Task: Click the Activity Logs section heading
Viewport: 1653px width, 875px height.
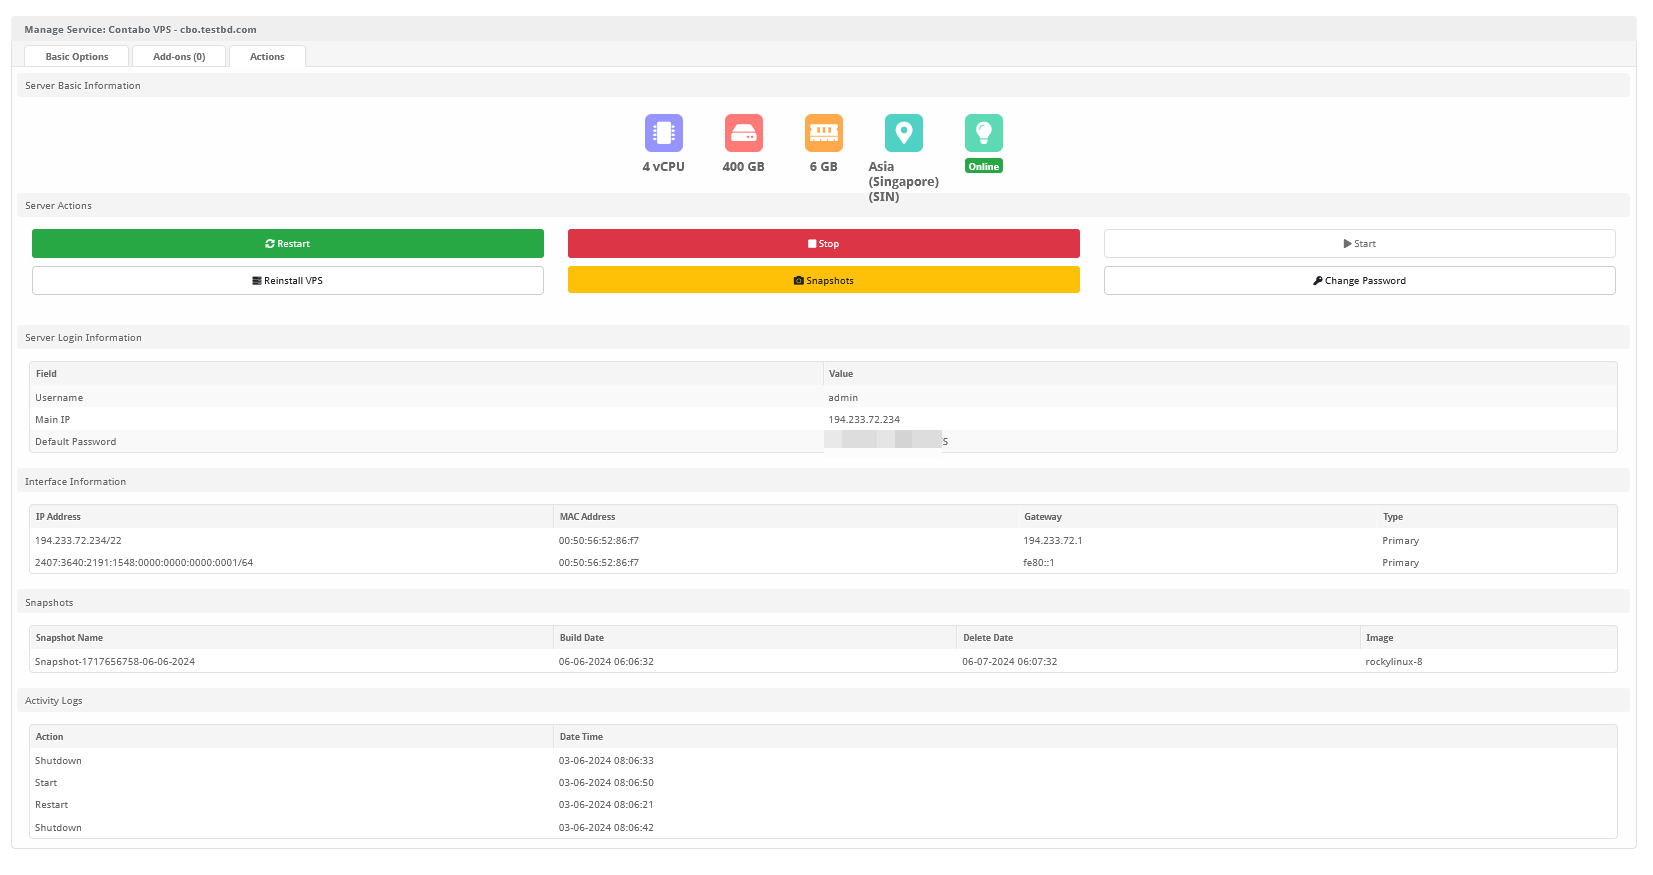Action: 53,701
